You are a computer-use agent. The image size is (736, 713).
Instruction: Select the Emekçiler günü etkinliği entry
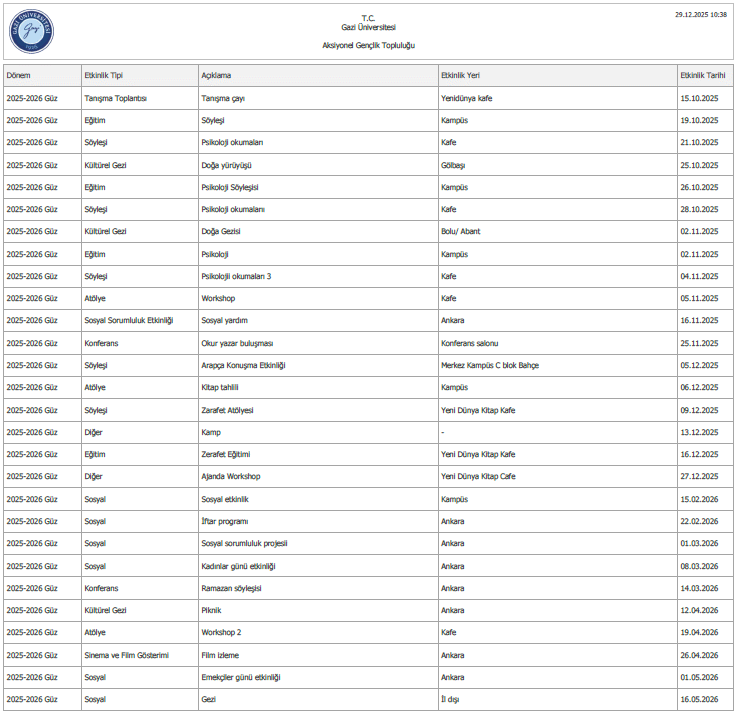(x=240, y=677)
